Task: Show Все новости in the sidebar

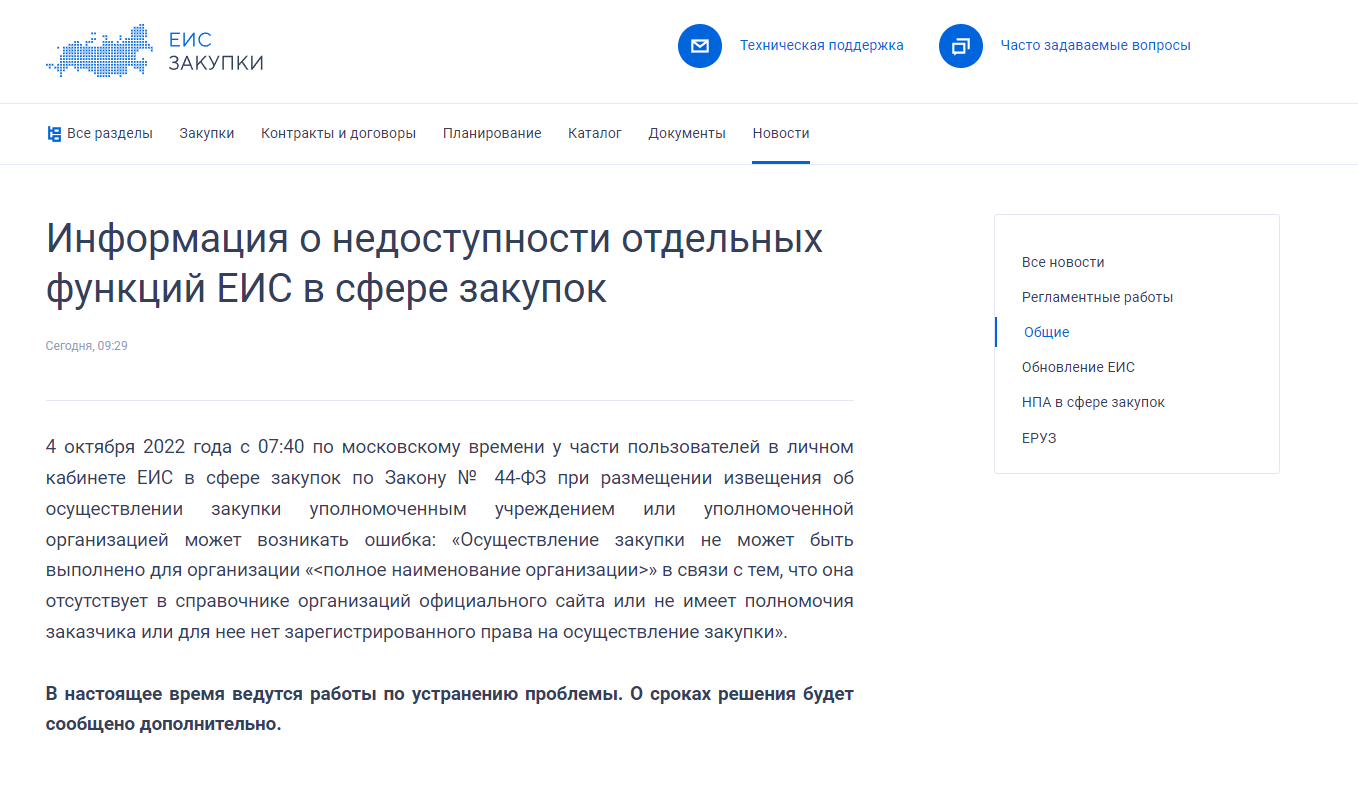Action: click(x=1063, y=262)
